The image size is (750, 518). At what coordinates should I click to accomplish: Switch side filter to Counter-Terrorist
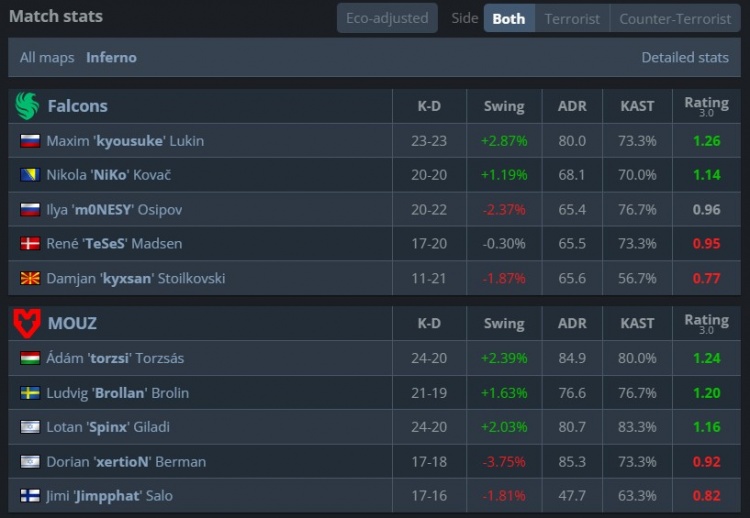(675, 18)
